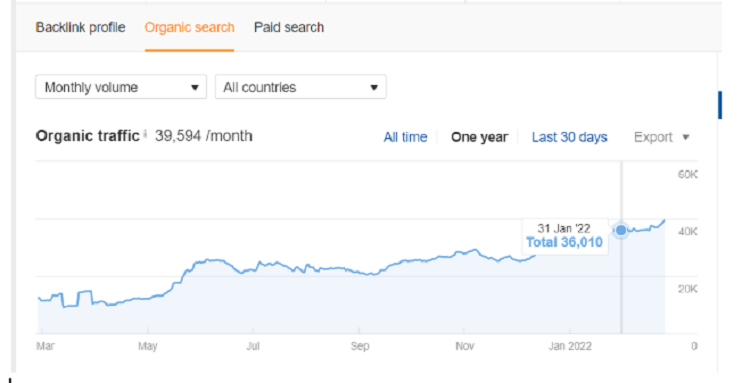Click the 40K y-axis label
750x383 pixels.
pos(688,232)
